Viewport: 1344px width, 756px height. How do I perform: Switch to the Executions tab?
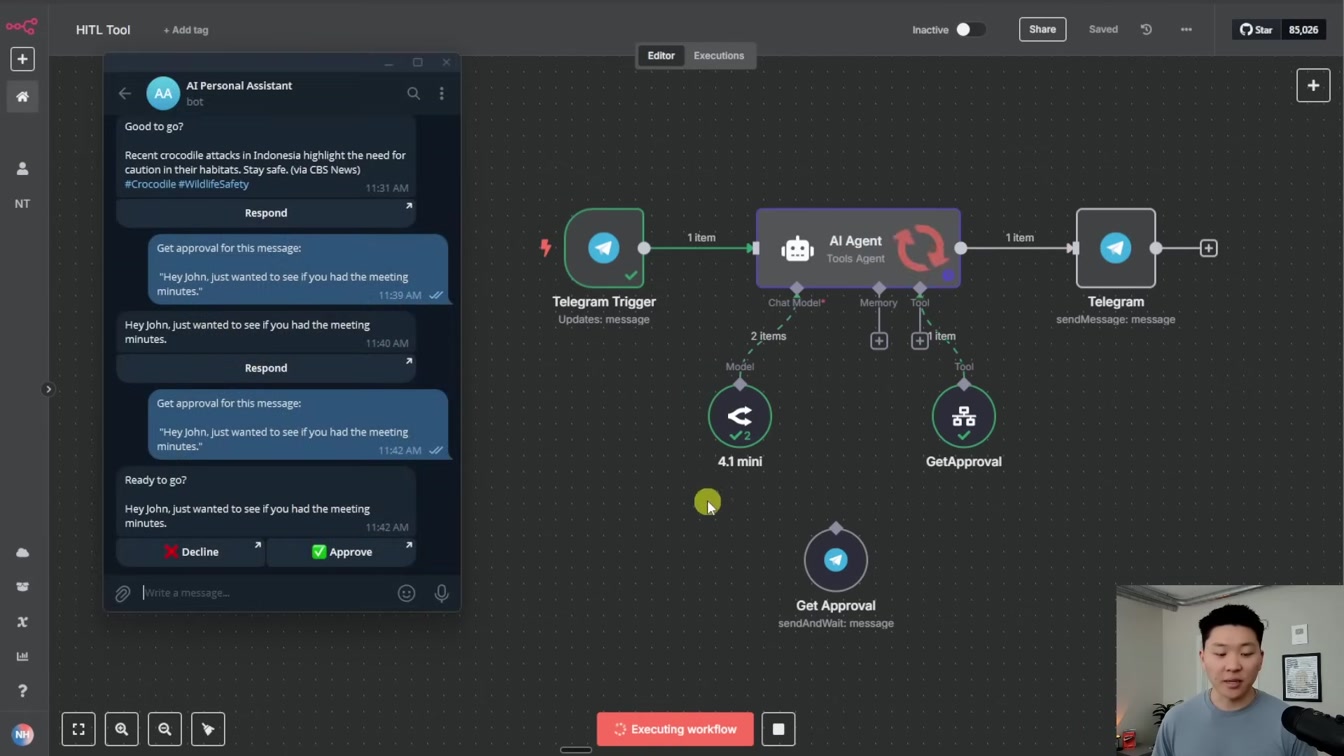pos(719,56)
